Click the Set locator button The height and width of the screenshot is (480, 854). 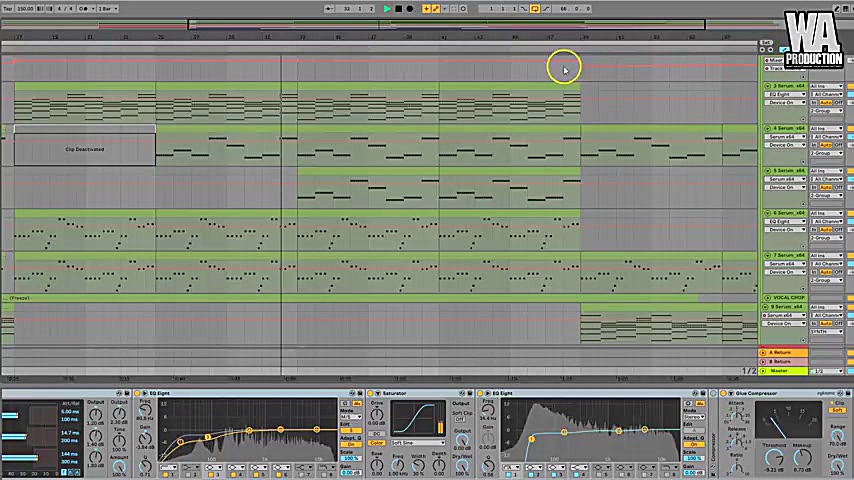(x=766, y=42)
